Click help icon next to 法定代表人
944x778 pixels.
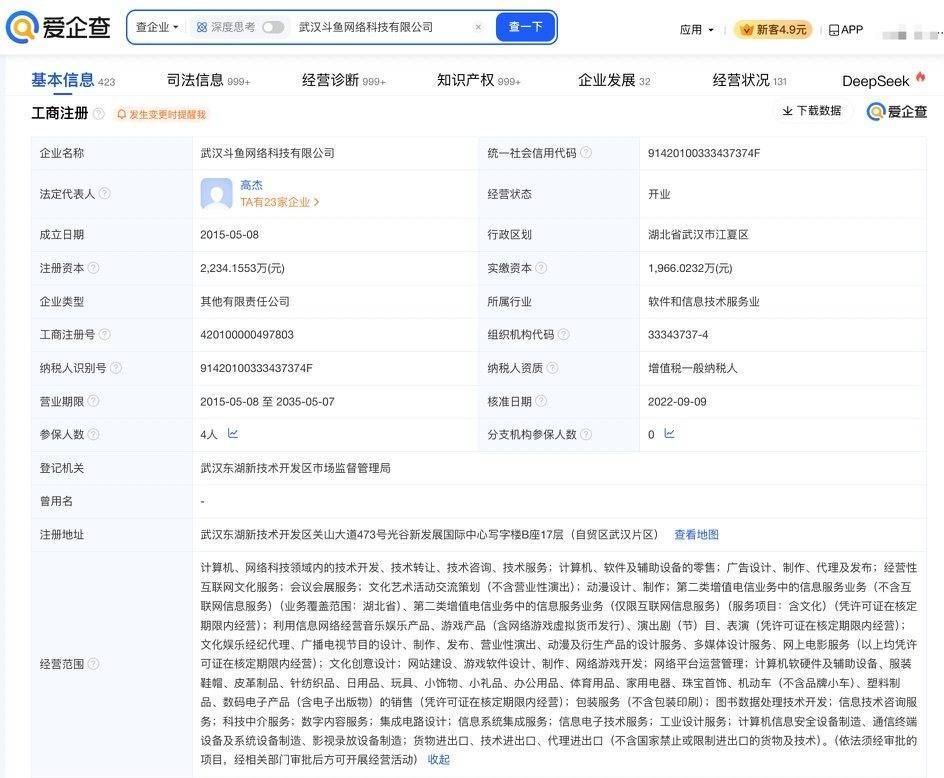click(104, 193)
